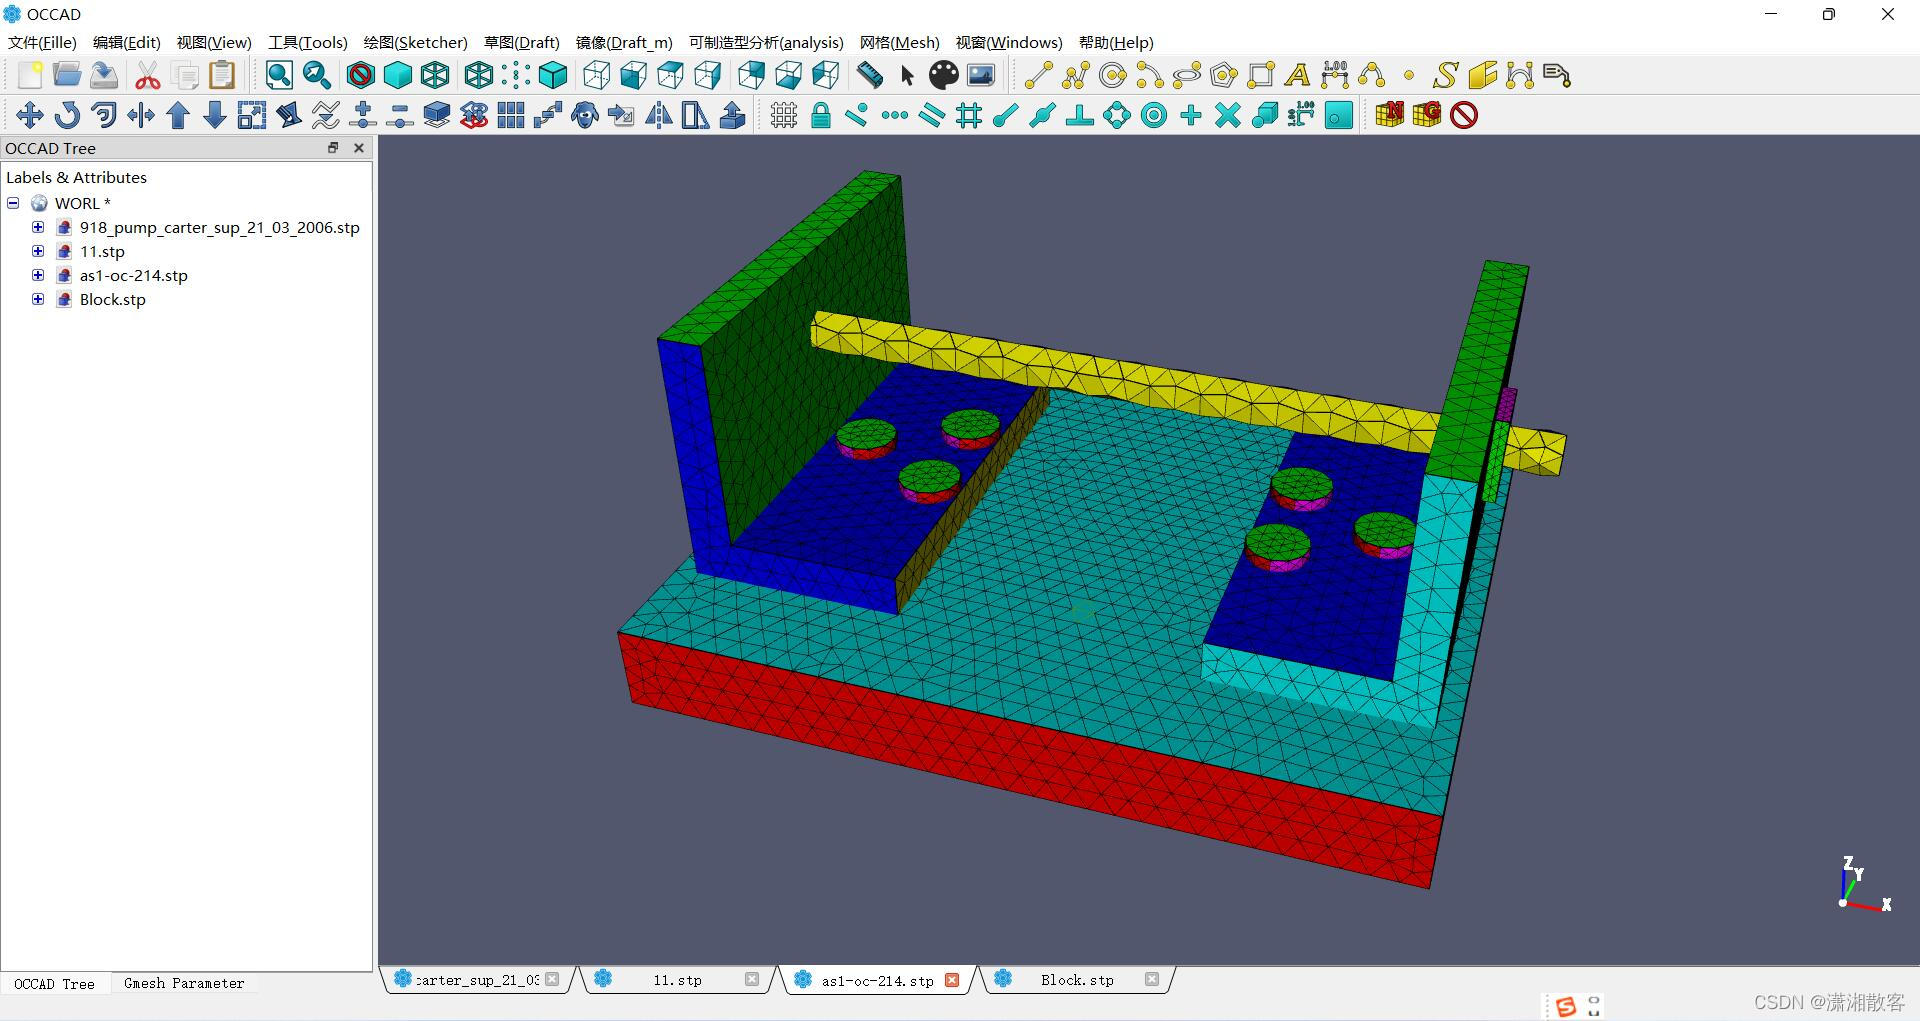The image size is (1920, 1021).
Task: Select the yellow text A tool
Action: [x=1297, y=75]
